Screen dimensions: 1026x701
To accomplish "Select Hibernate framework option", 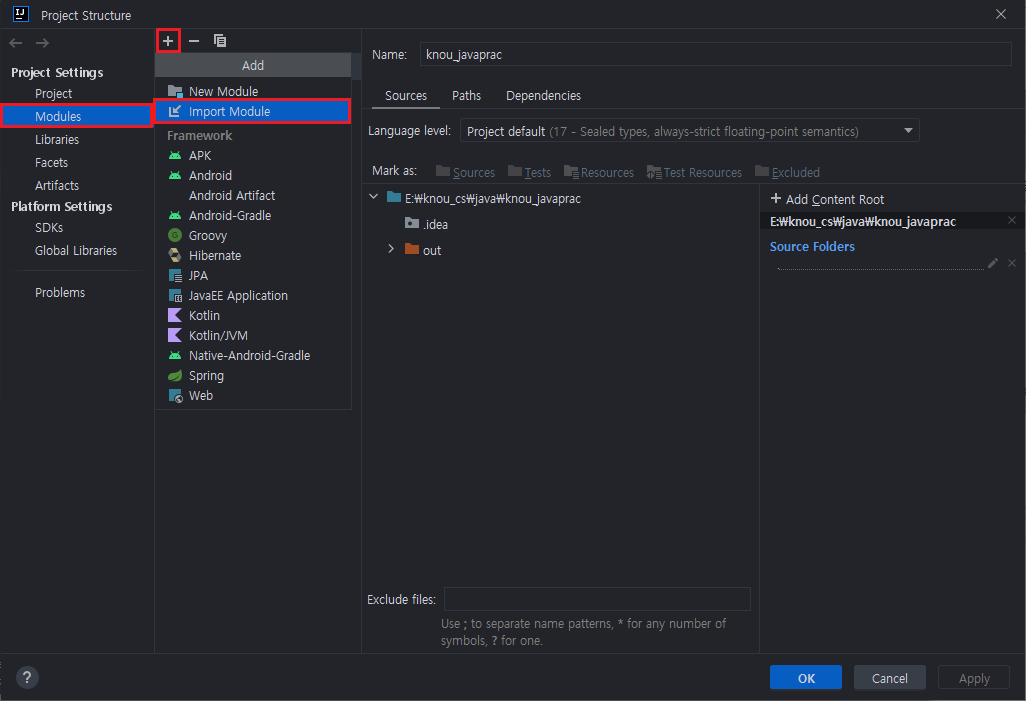I will (253, 255).
